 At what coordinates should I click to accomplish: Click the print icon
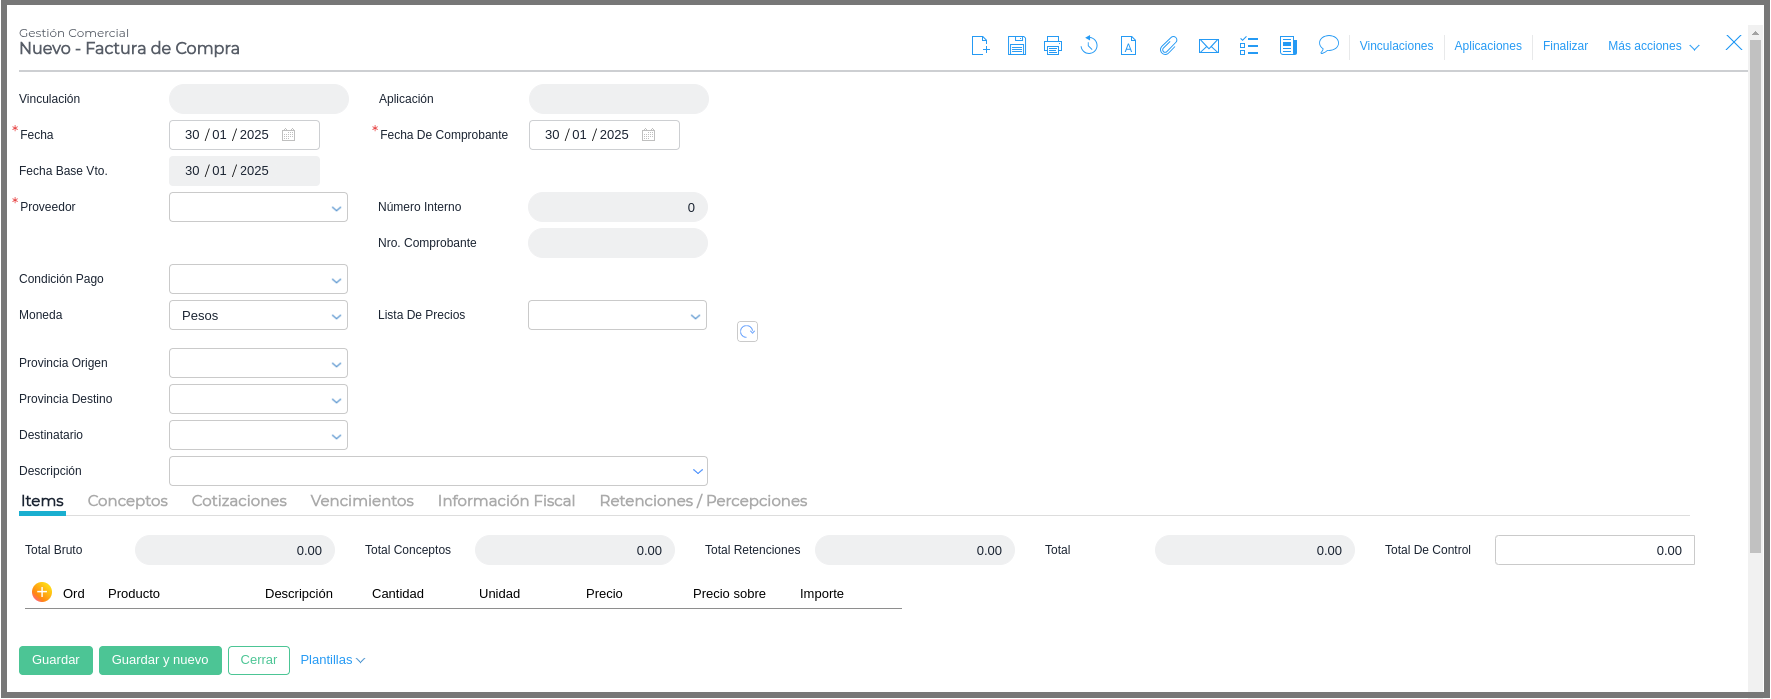1053,46
